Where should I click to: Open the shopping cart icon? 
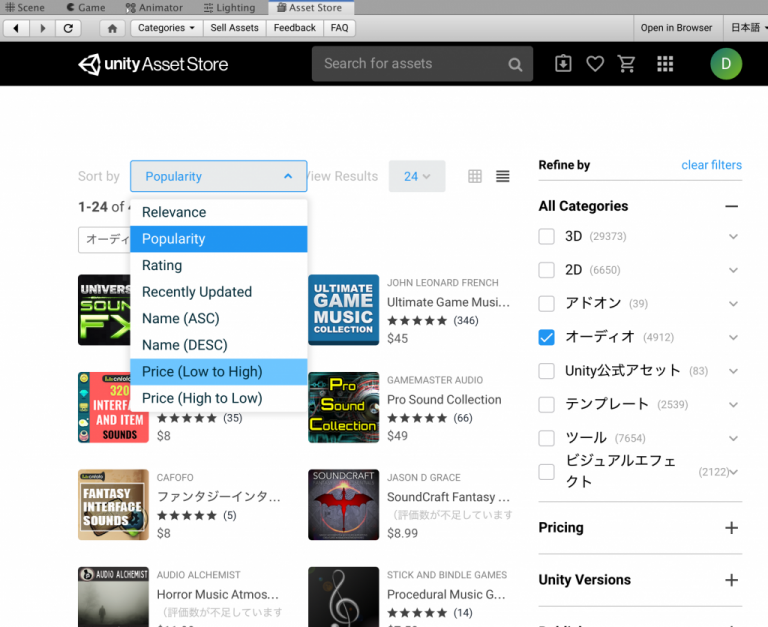click(627, 64)
